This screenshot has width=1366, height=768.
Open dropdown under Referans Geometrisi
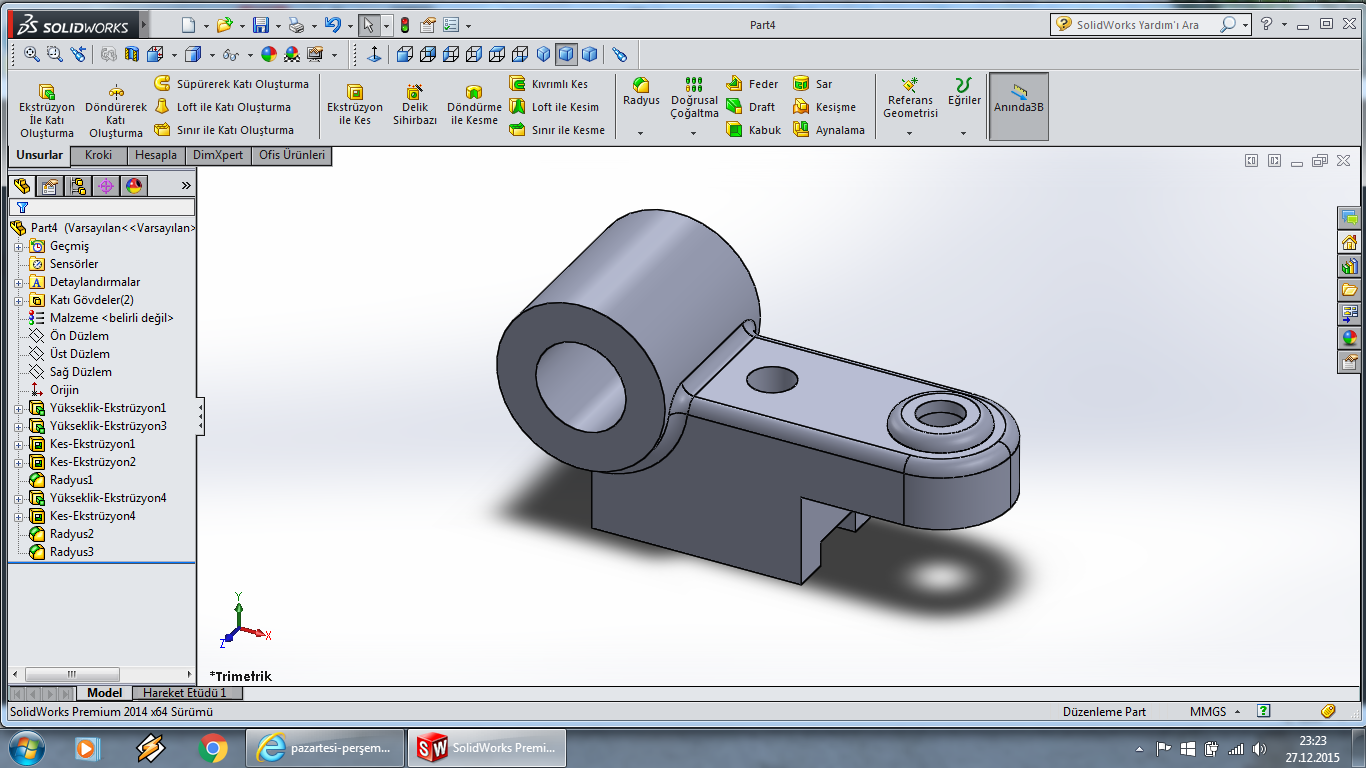point(910,132)
